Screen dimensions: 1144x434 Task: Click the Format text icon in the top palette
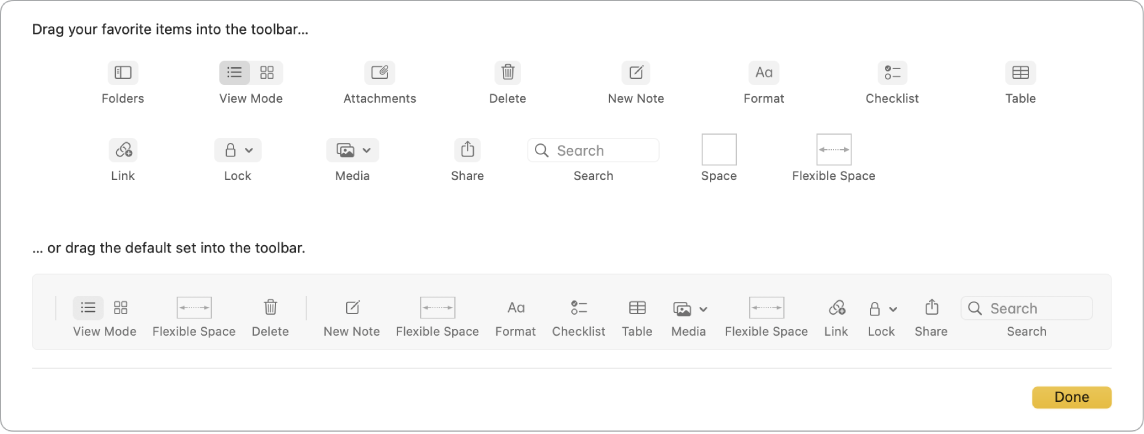[x=764, y=73]
